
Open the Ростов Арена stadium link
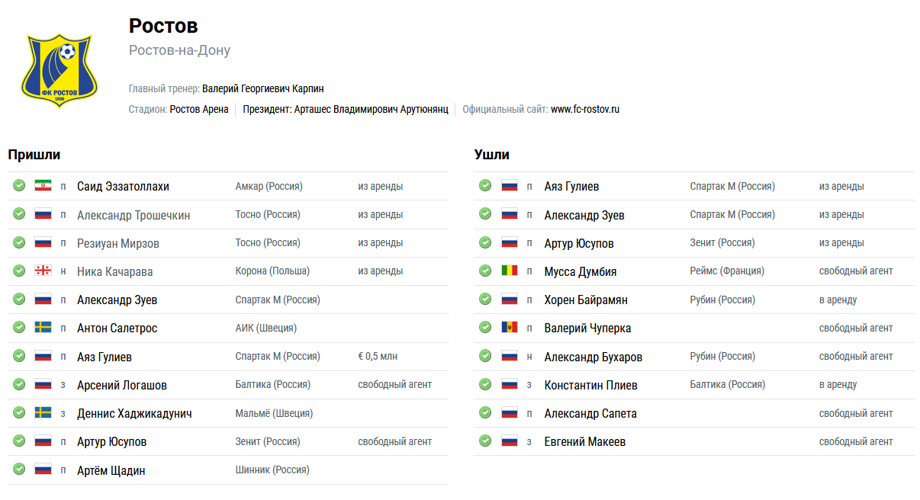click(199, 109)
